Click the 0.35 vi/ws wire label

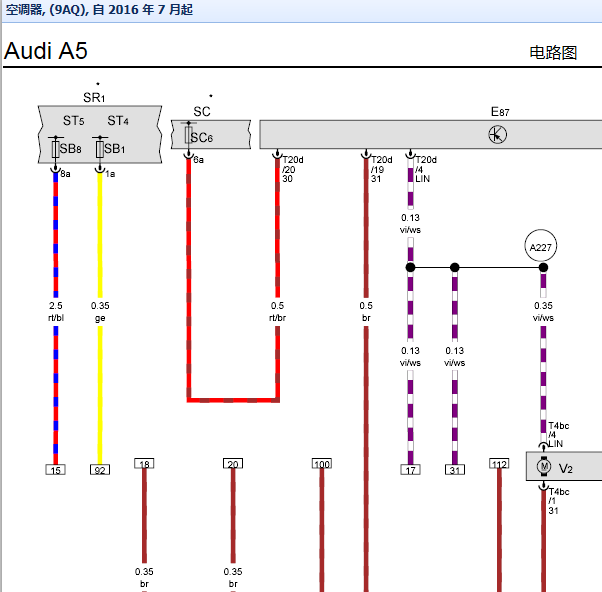point(543,312)
